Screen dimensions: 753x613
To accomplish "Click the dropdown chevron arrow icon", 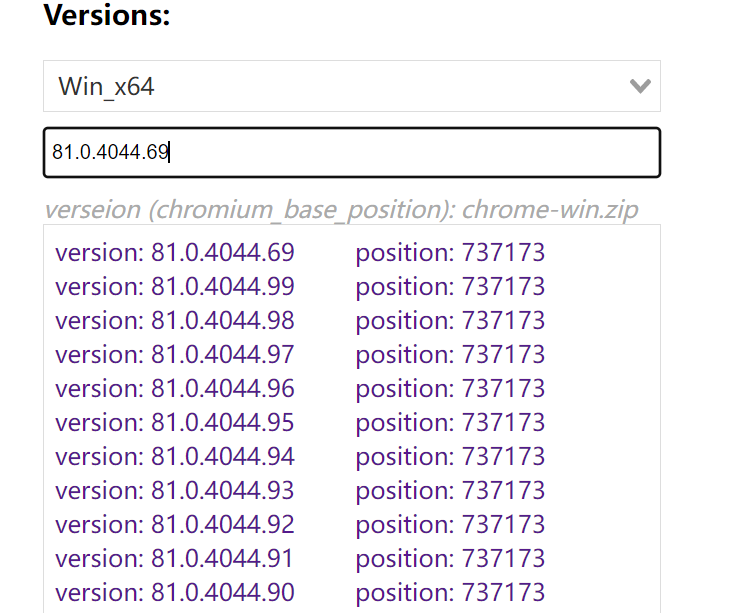I will point(640,86).
